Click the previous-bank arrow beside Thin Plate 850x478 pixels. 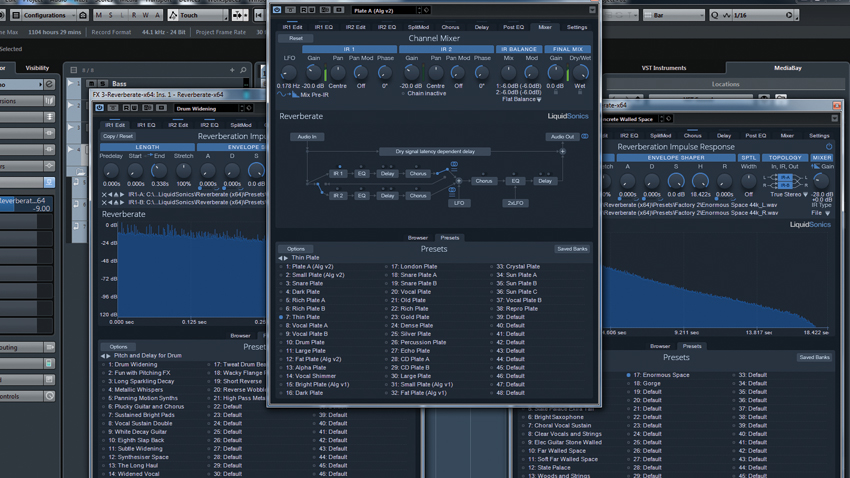281,258
